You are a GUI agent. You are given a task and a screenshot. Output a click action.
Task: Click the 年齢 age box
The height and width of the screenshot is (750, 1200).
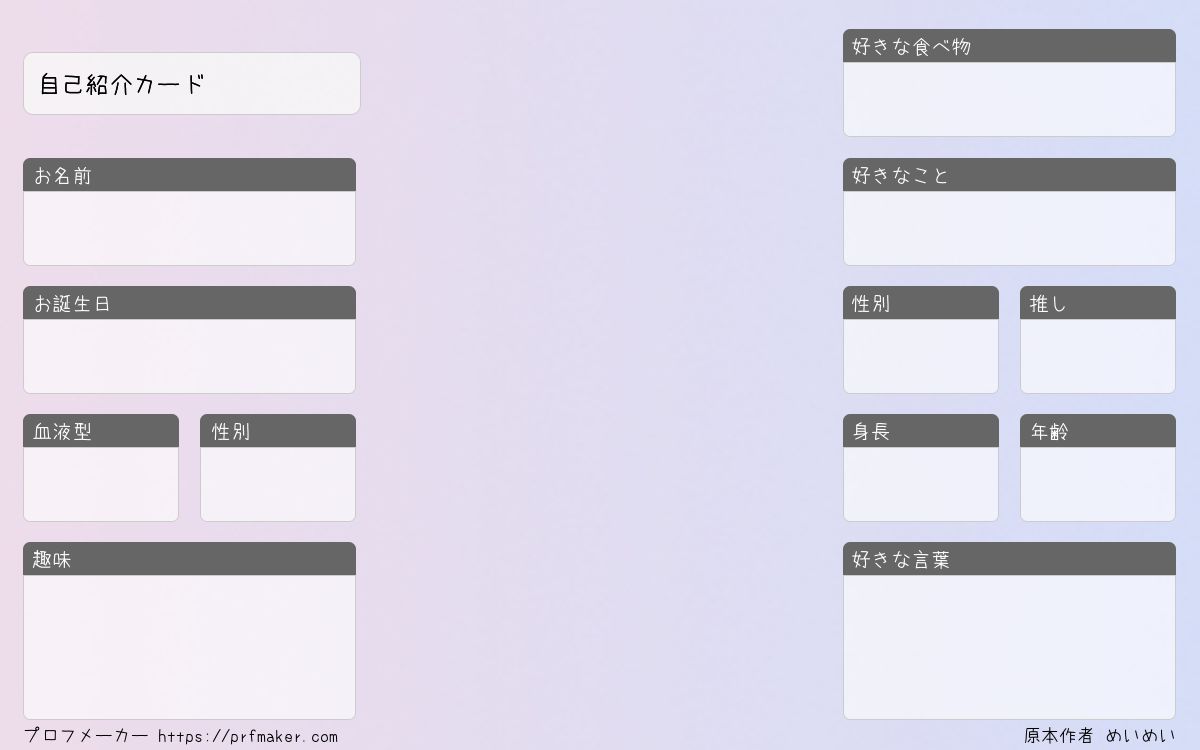(1098, 484)
